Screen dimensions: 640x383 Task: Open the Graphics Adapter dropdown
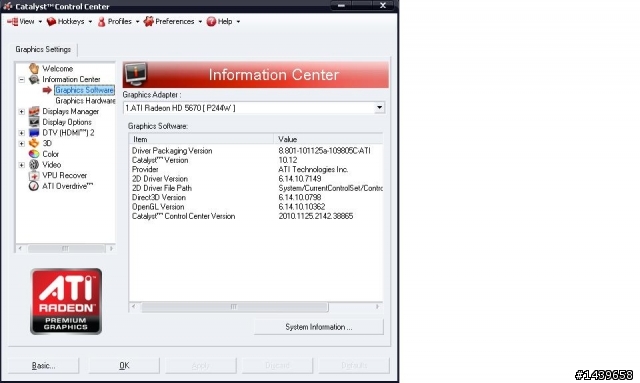254,108
